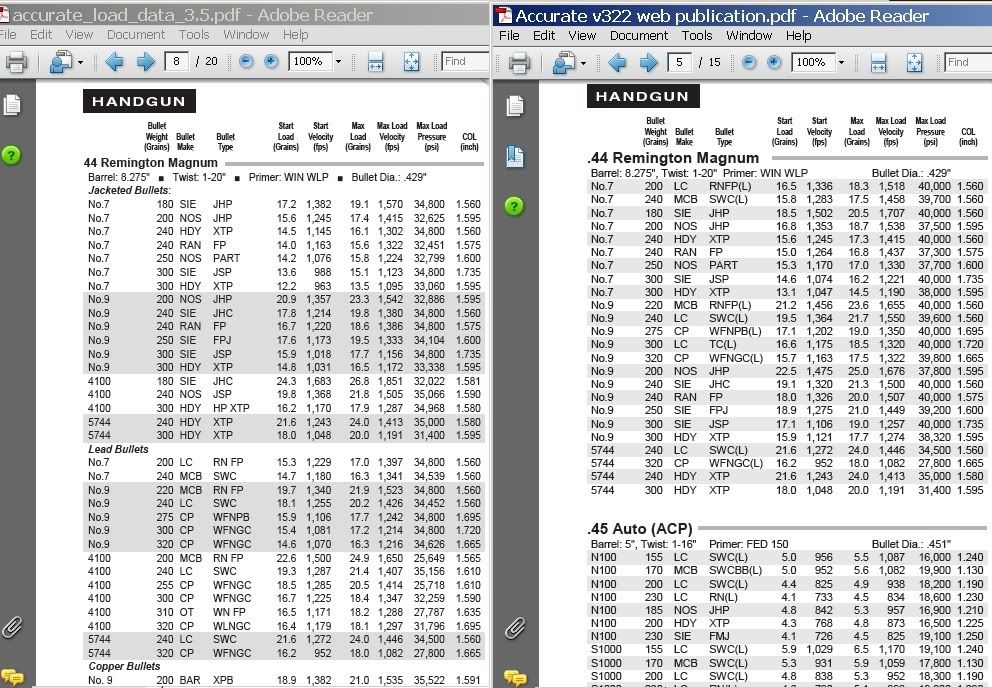The image size is (992, 688).
Task: Open Tools menu in left window
Action: tap(194, 34)
